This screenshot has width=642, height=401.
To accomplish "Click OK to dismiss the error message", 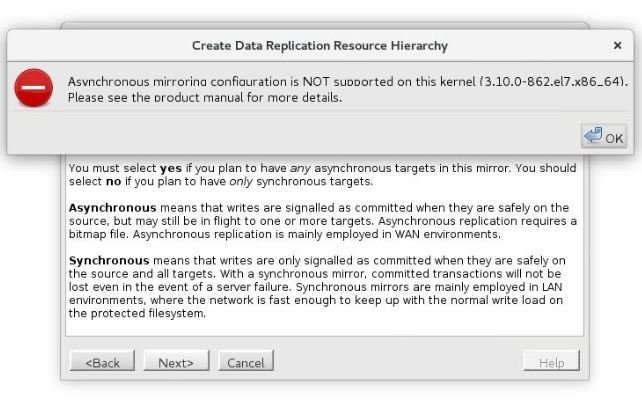I will (x=603, y=137).
